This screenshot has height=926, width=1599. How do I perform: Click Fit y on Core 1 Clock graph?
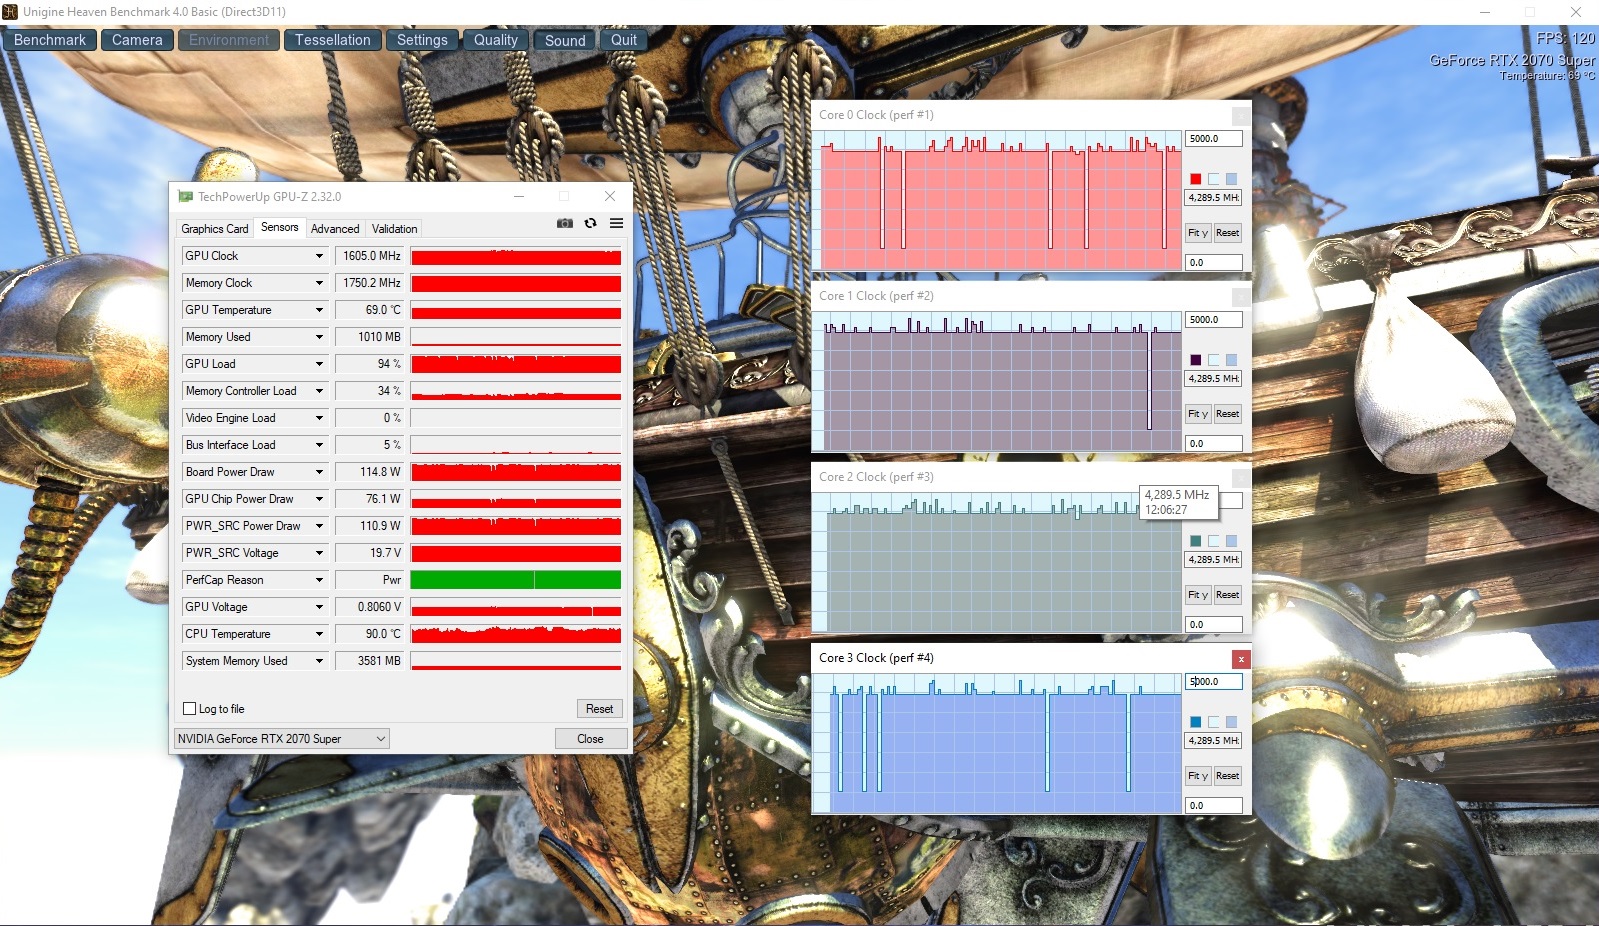click(1198, 414)
